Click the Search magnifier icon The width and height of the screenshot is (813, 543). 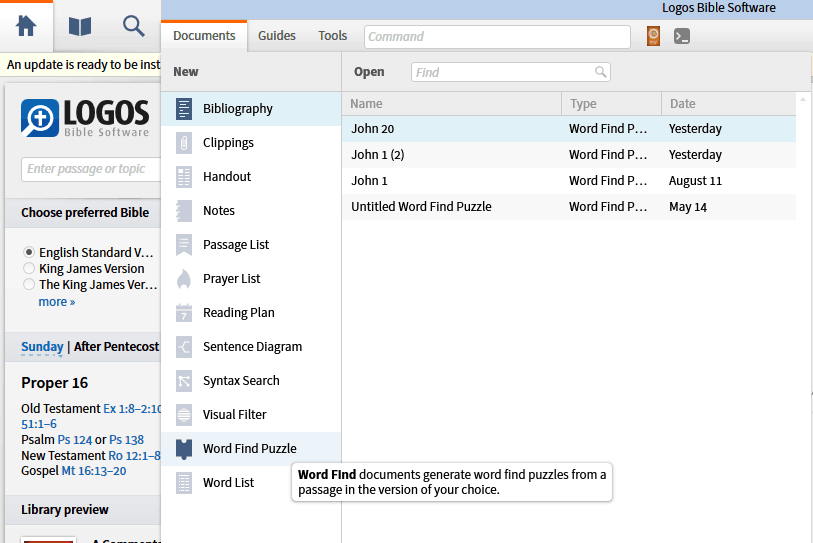point(133,26)
